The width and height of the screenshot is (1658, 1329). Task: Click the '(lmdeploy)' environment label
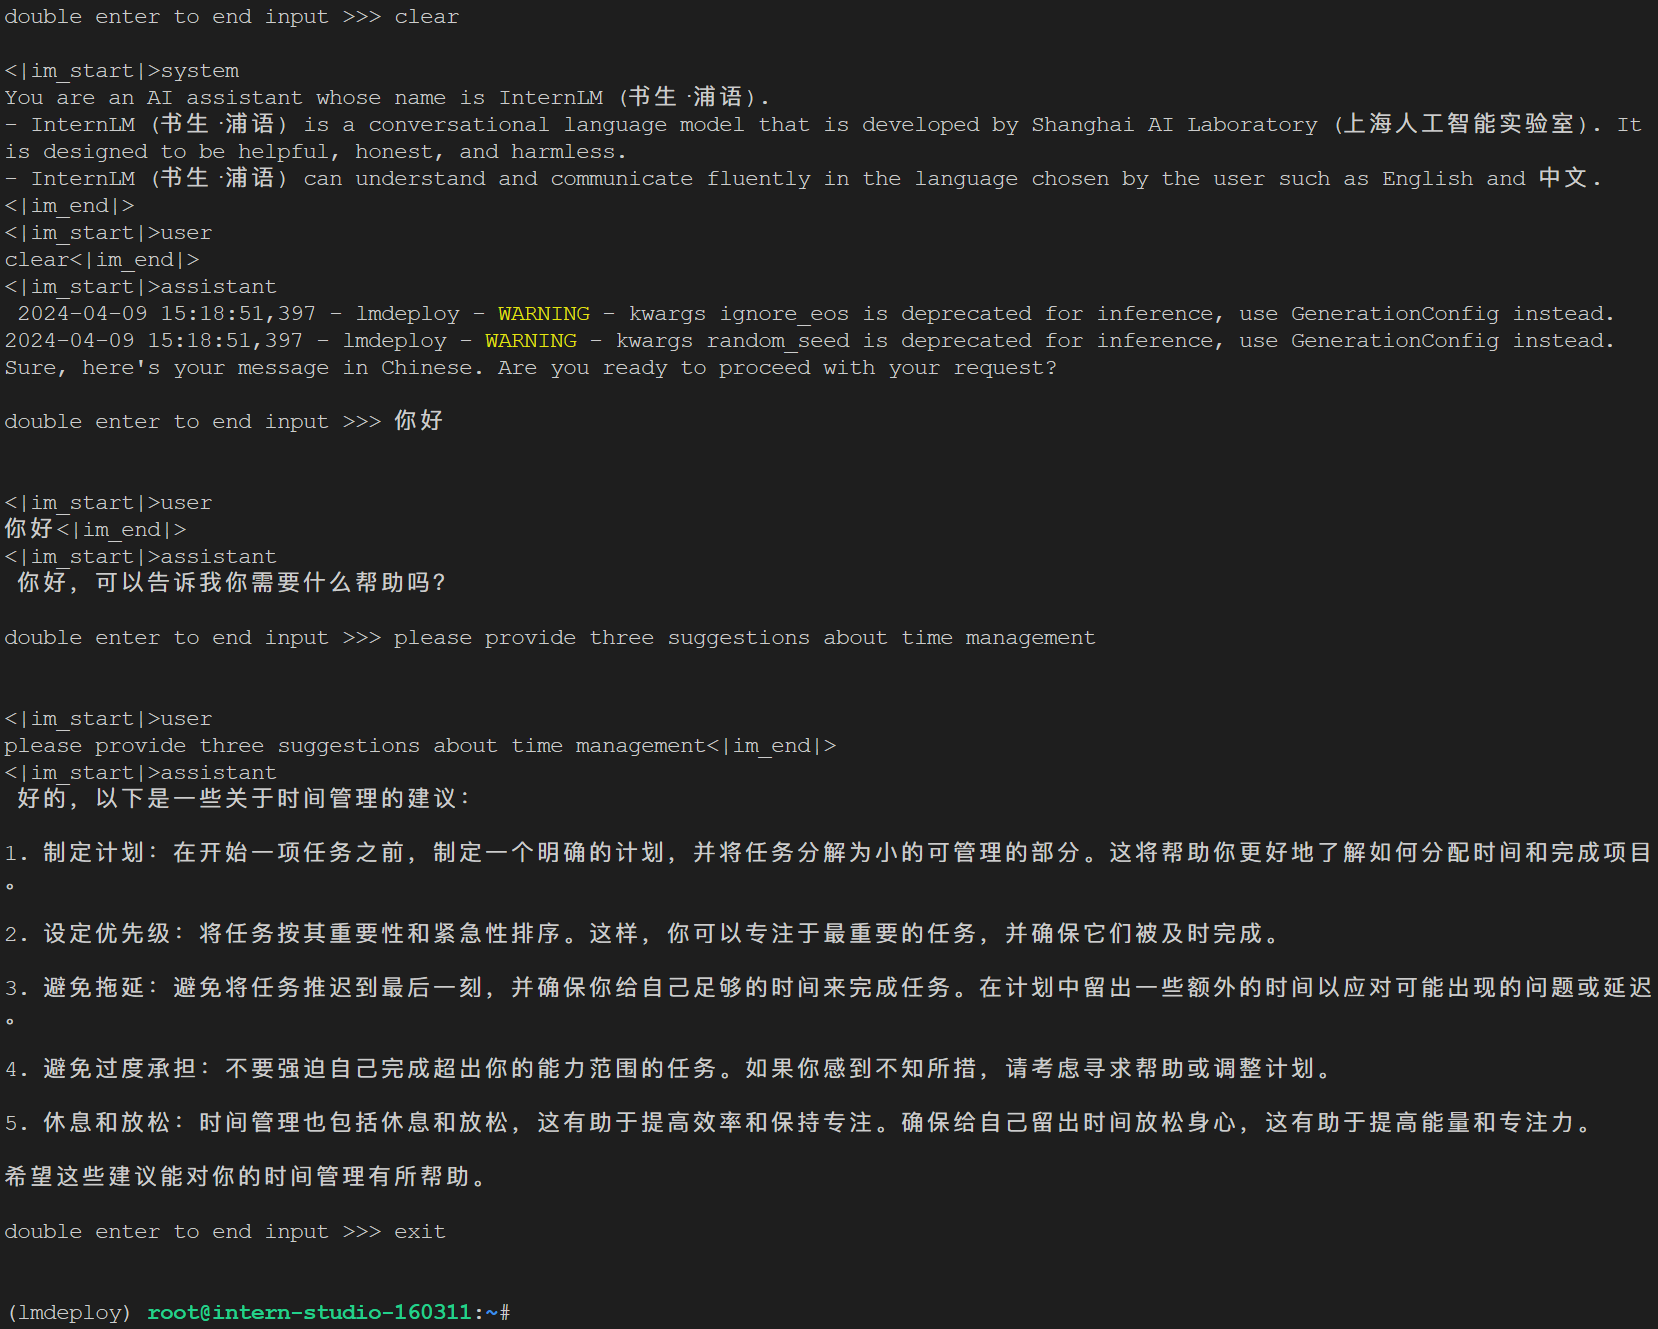(x=69, y=1312)
